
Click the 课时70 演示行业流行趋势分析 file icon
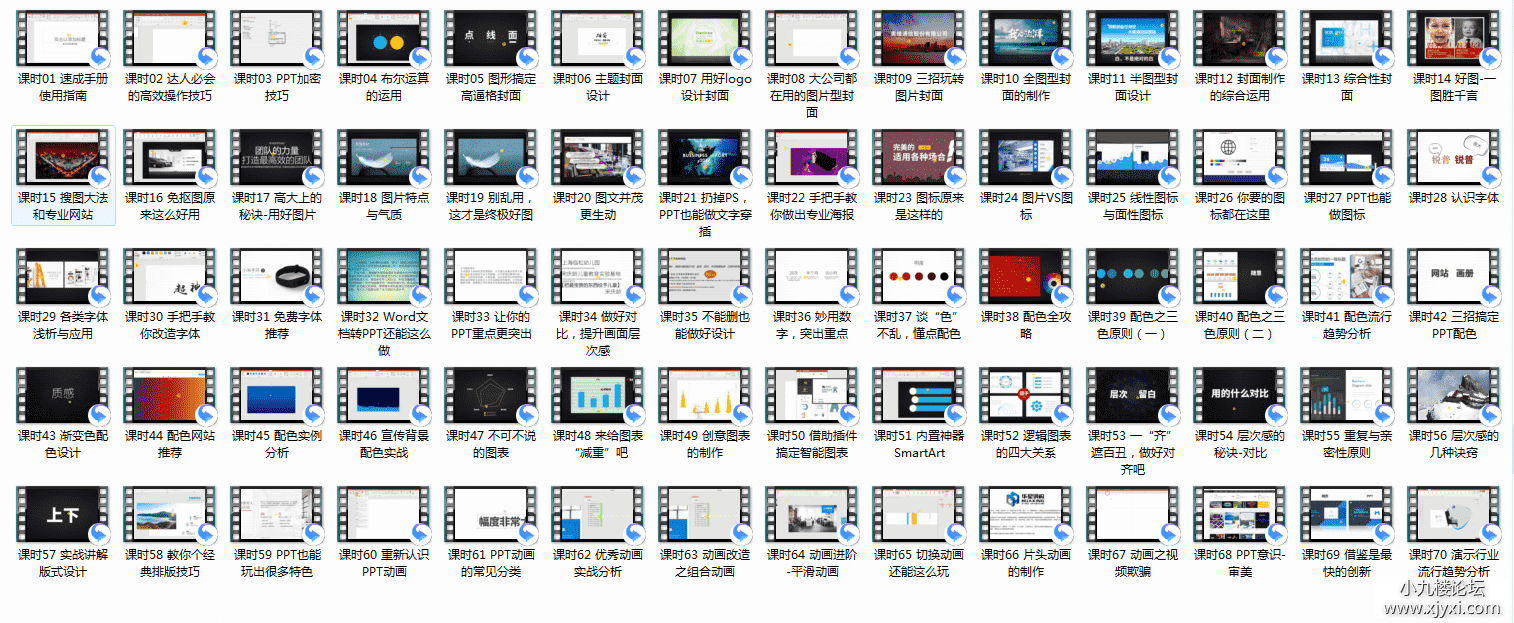[x=1453, y=514]
